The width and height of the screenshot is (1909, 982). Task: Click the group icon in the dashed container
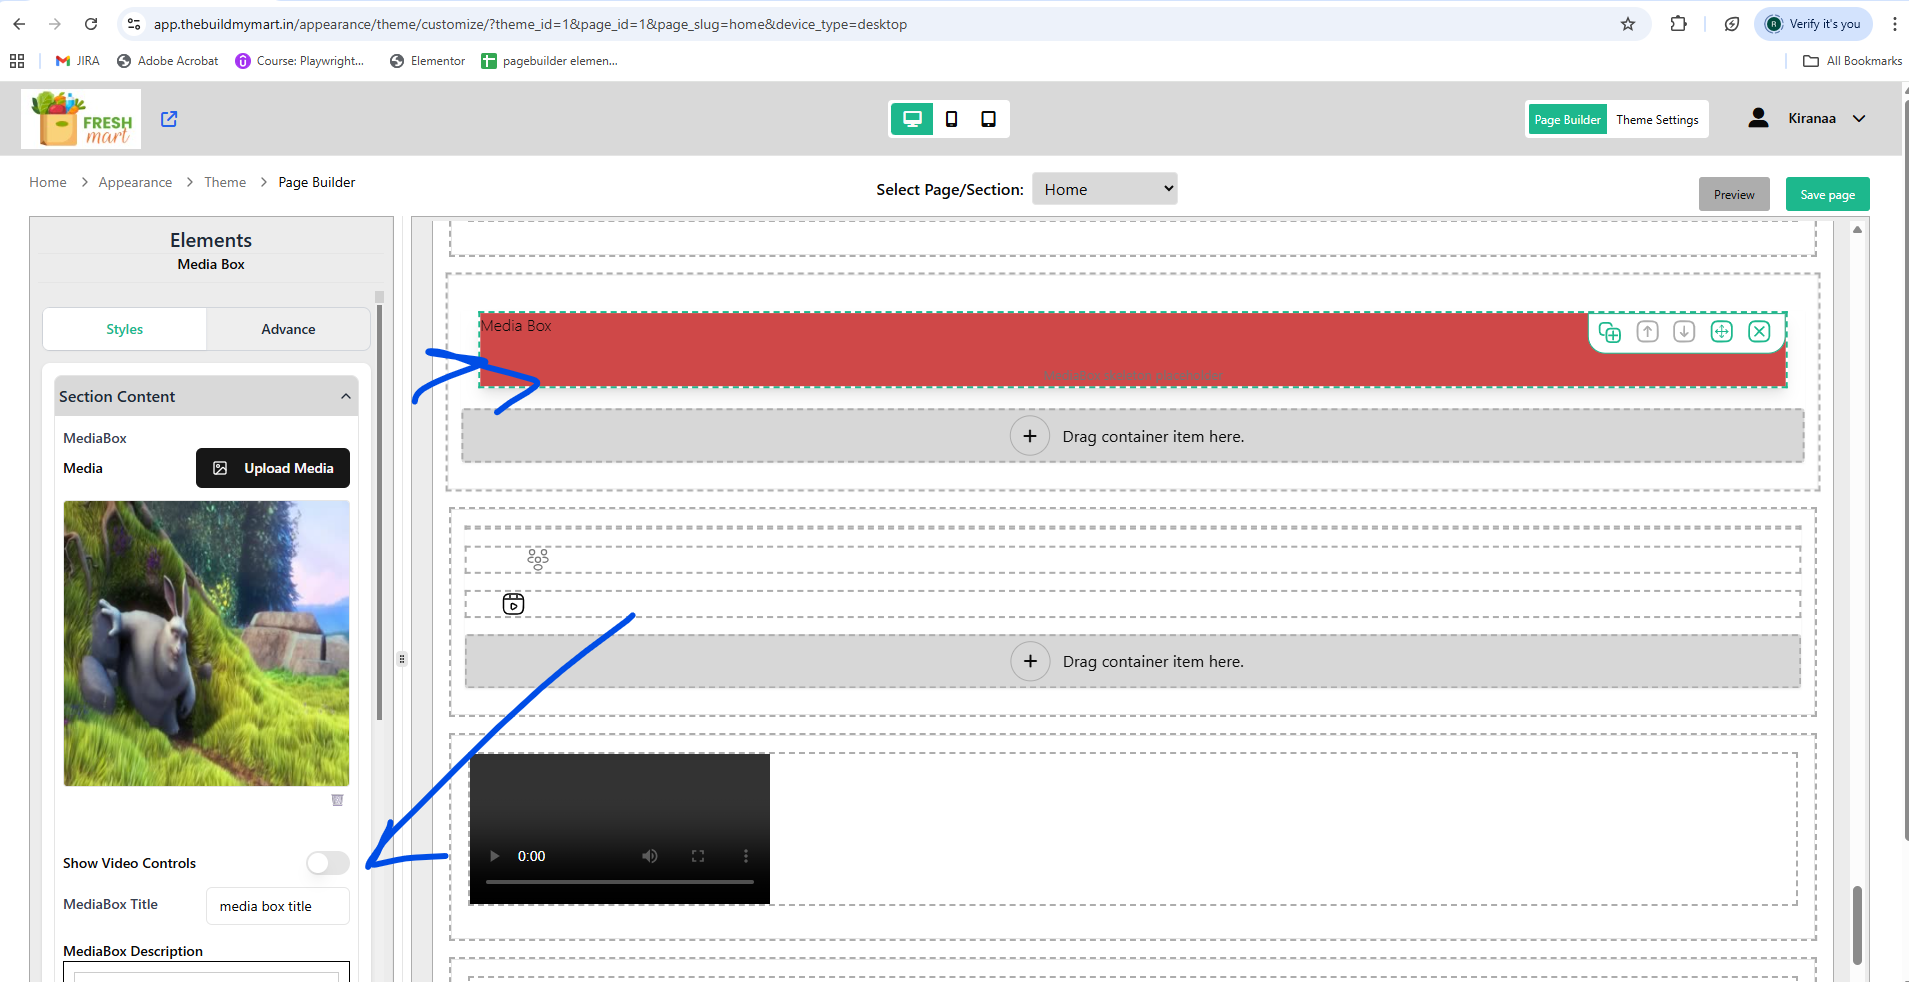coord(538,559)
